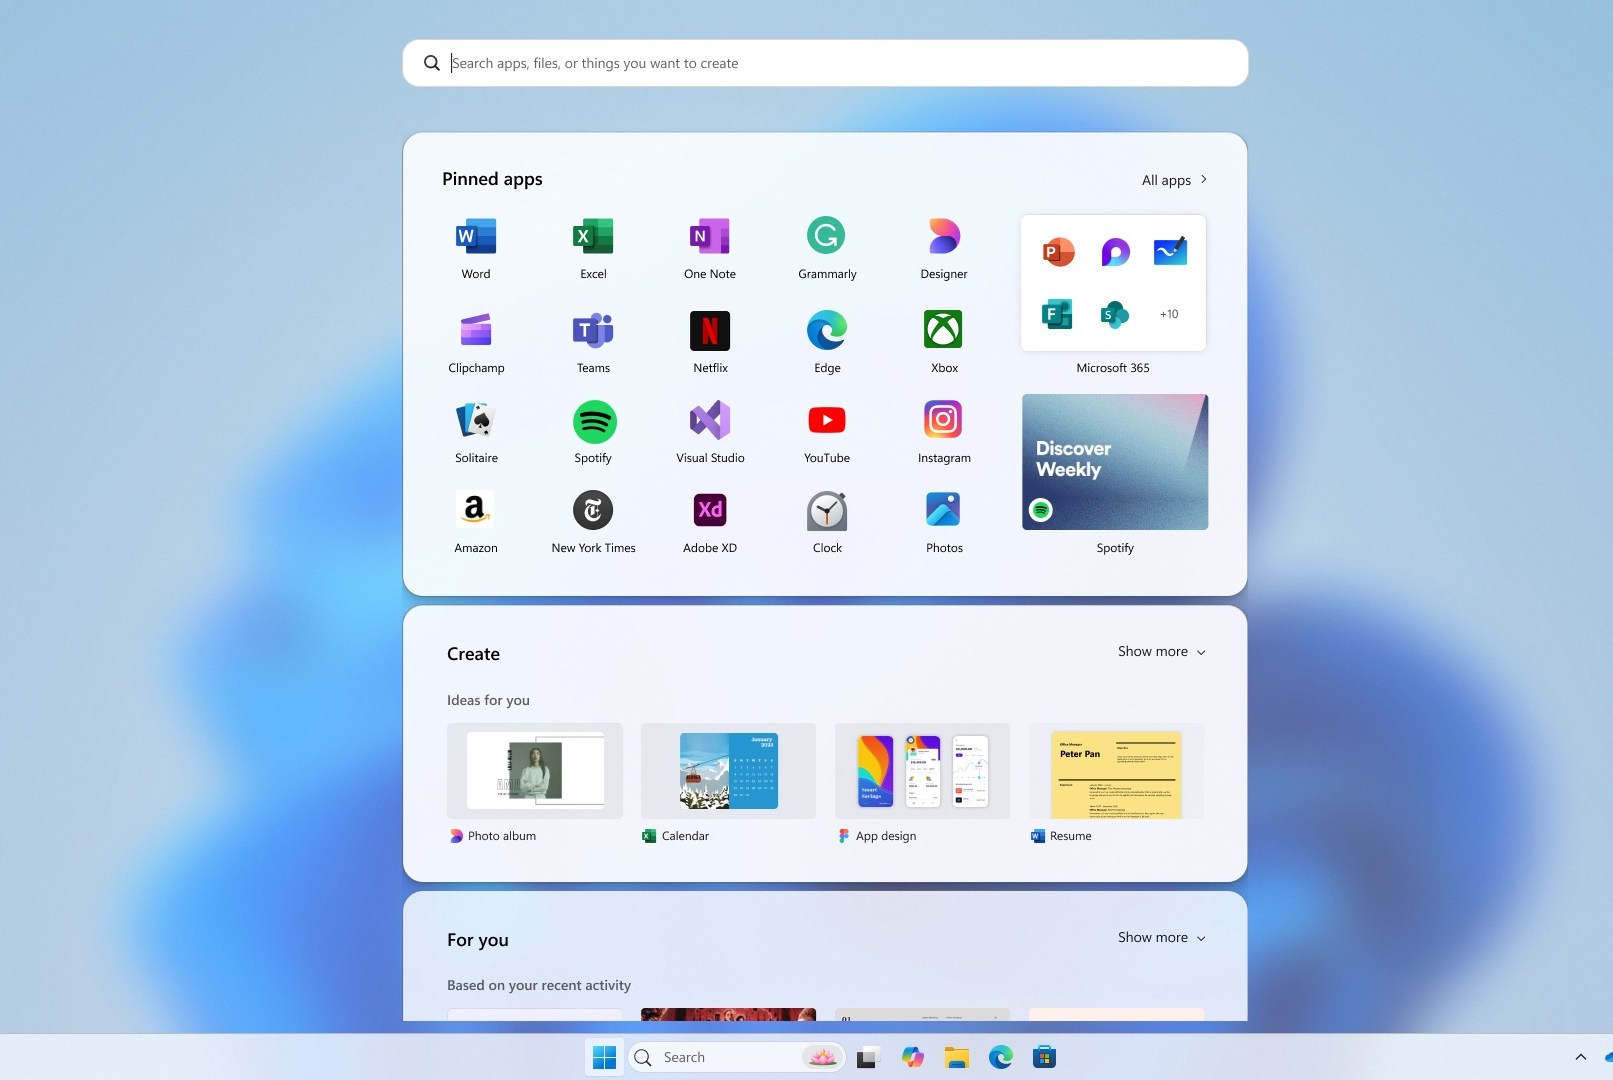The image size is (1613, 1080).
Task: Expand the Create section with Show more
Action: click(x=1160, y=651)
